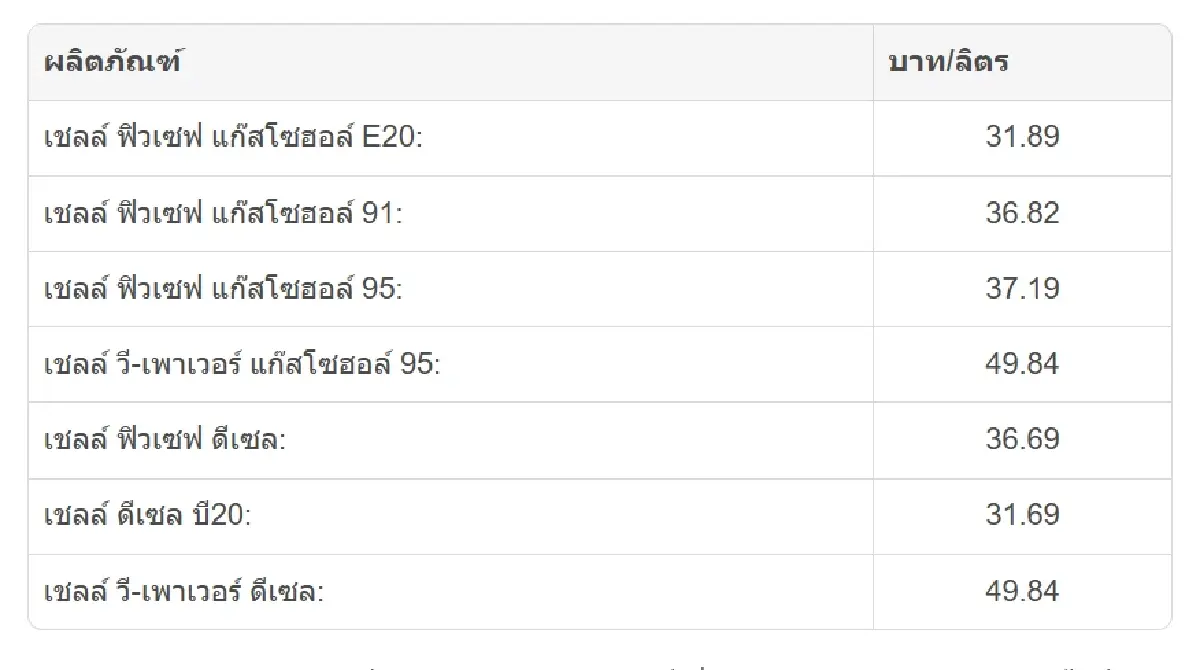Click the text บี20 in the diesel row
Screen dimensions: 1200x670
click(x=222, y=514)
